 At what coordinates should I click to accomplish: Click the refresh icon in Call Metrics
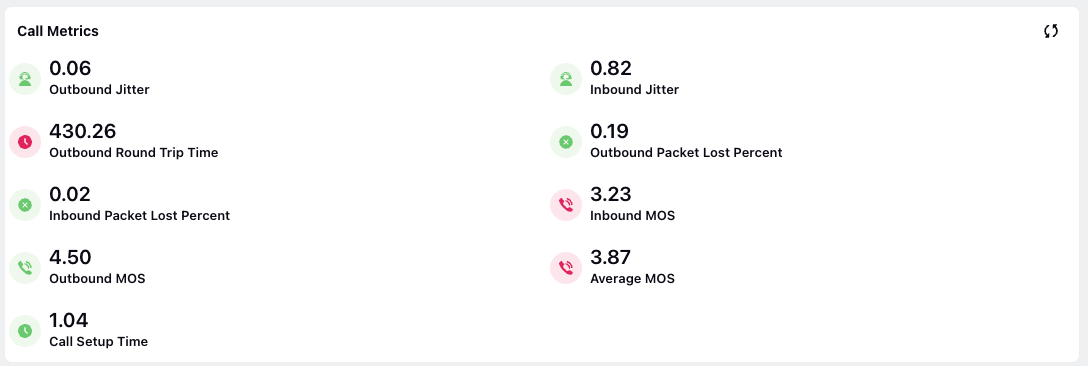pyautogui.click(x=1051, y=31)
